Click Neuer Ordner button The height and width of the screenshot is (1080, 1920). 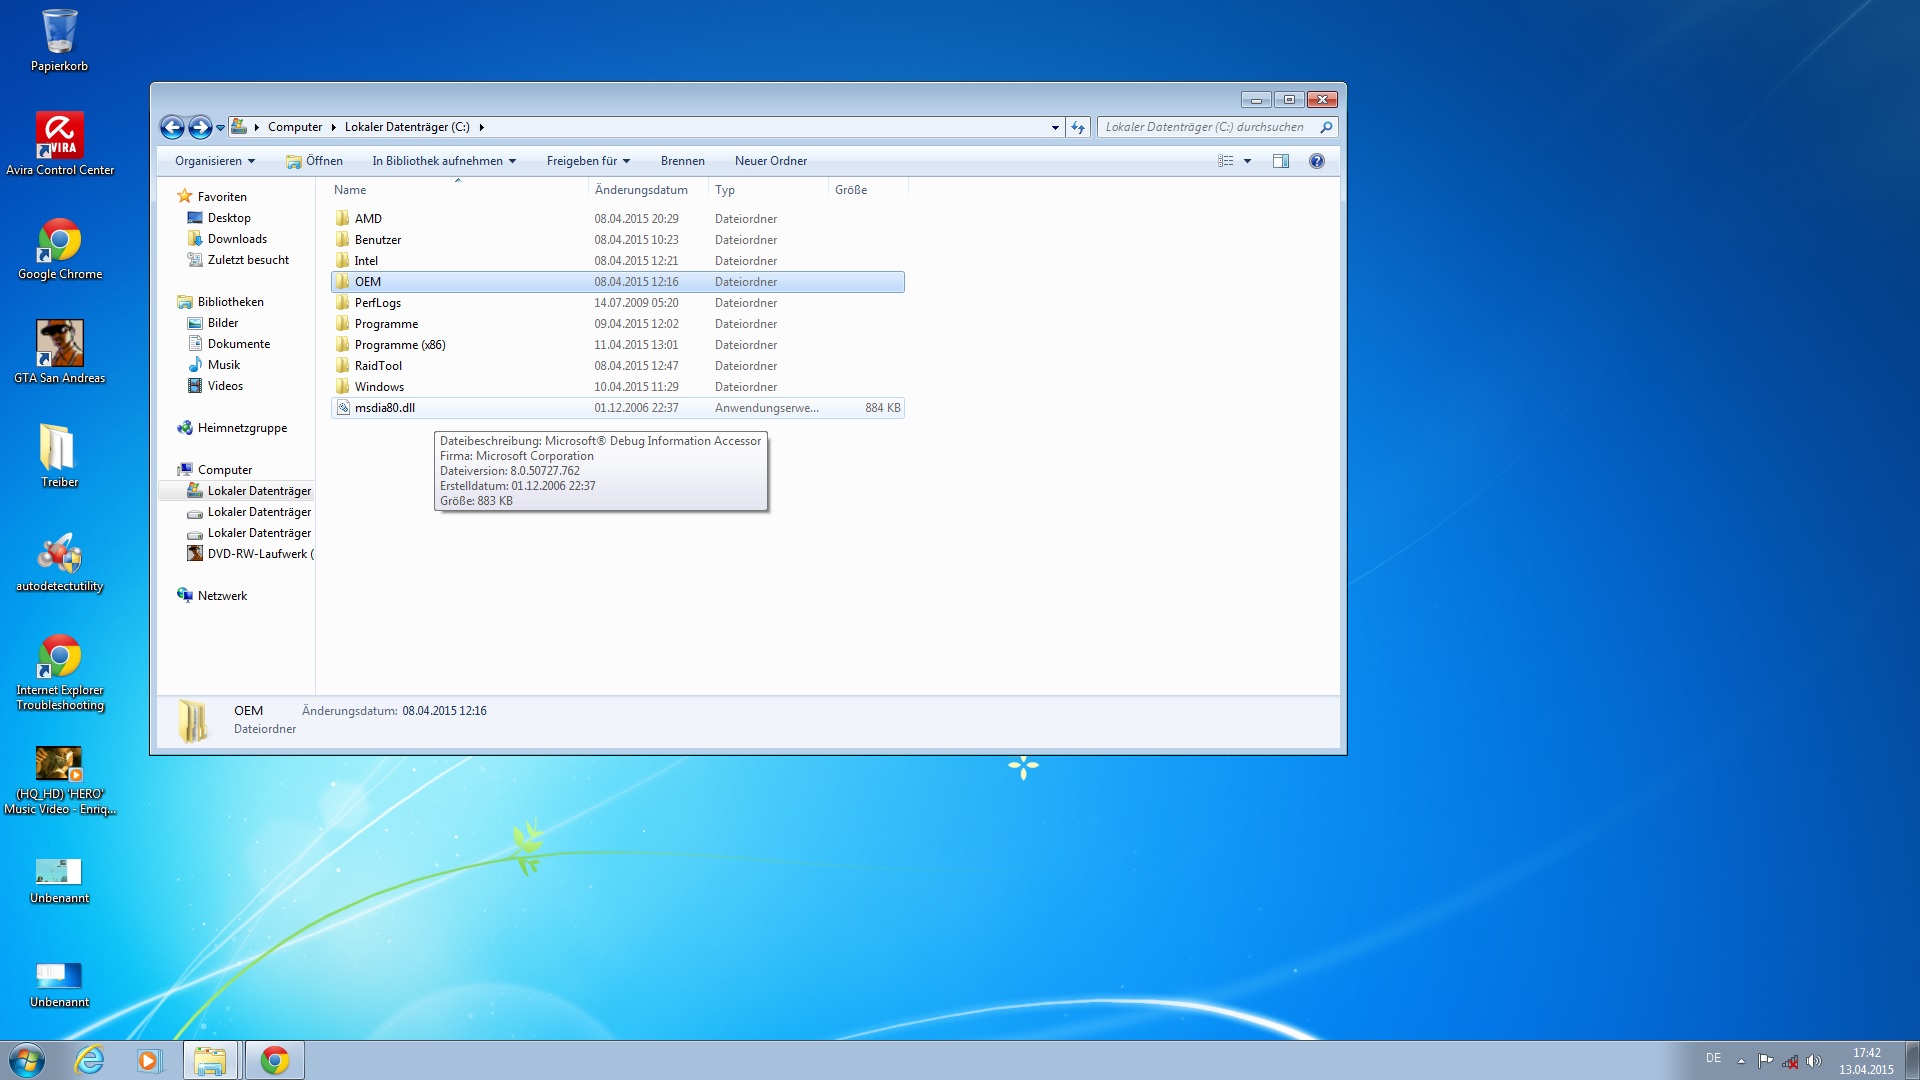(x=770, y=161)
